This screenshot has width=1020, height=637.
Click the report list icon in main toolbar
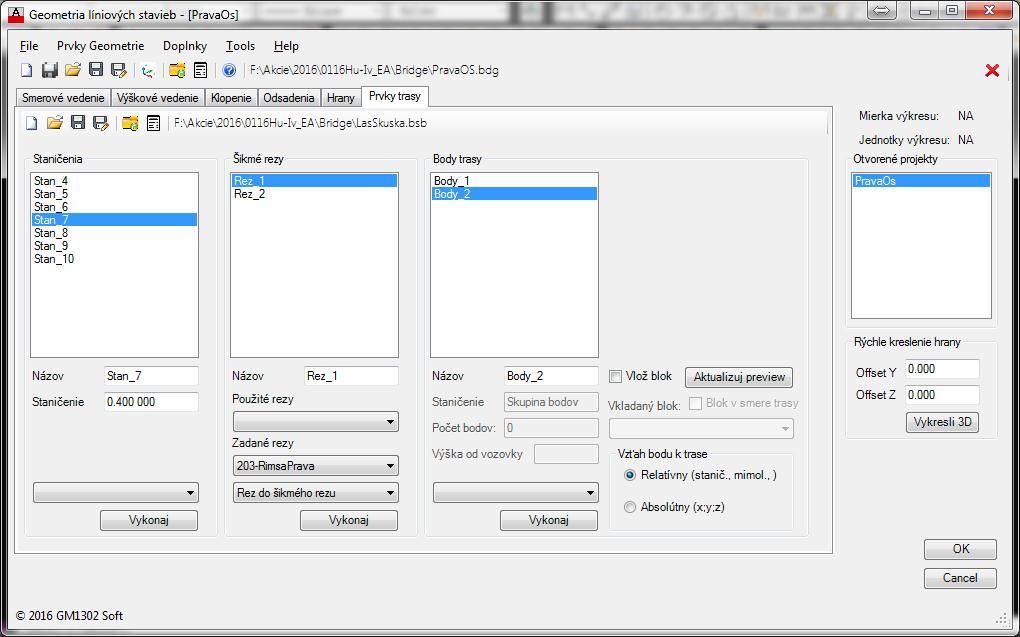pos(201,70)
